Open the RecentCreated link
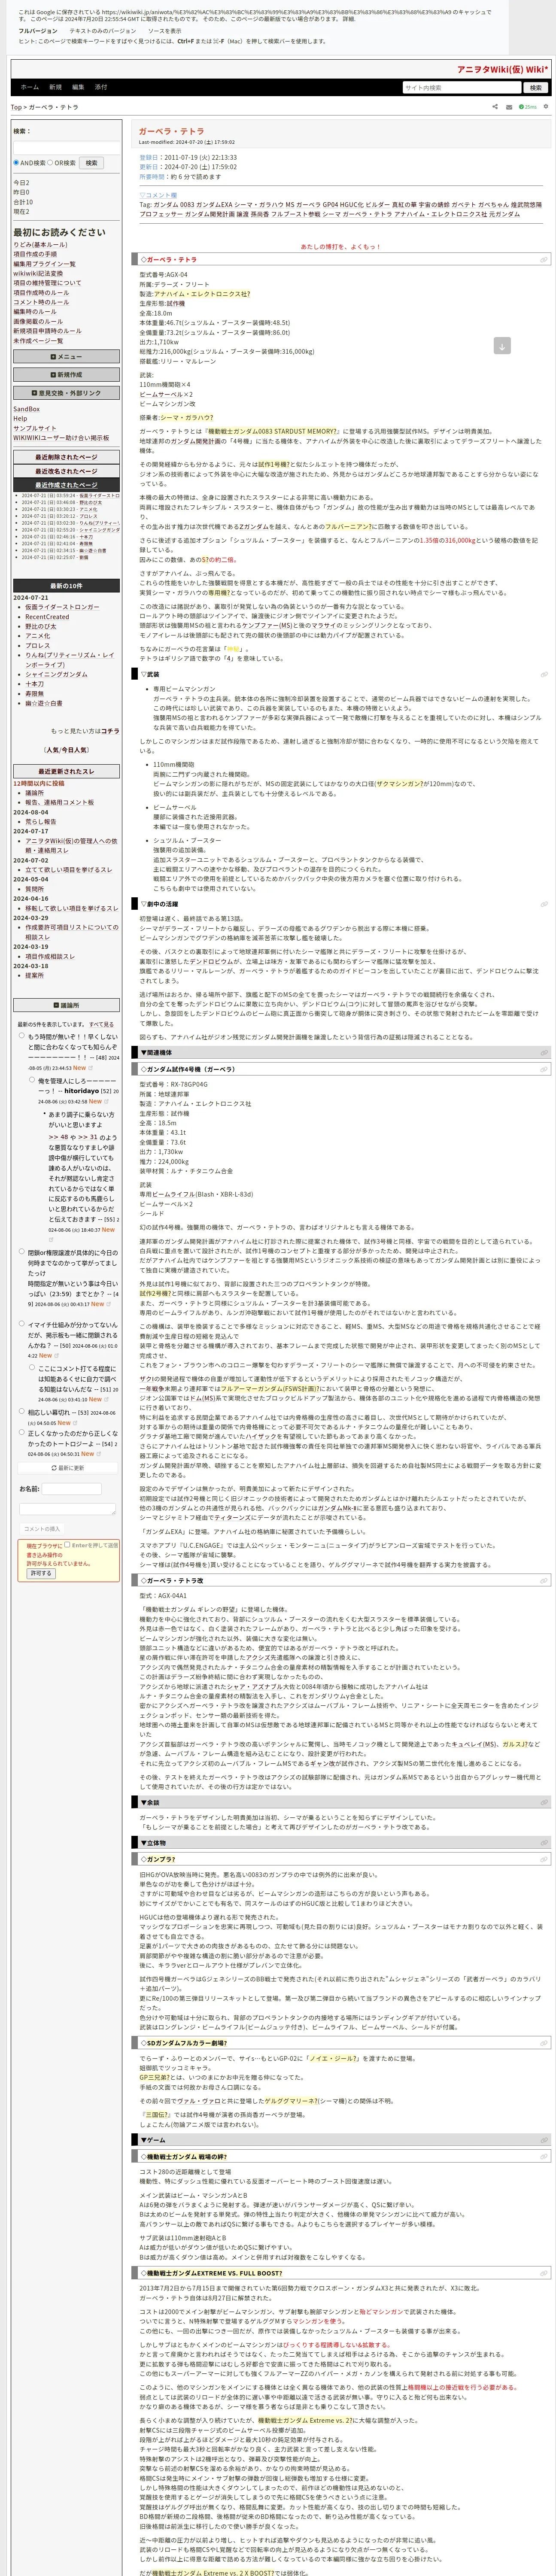The image size is (556, 2576). [x=47, y=617]
